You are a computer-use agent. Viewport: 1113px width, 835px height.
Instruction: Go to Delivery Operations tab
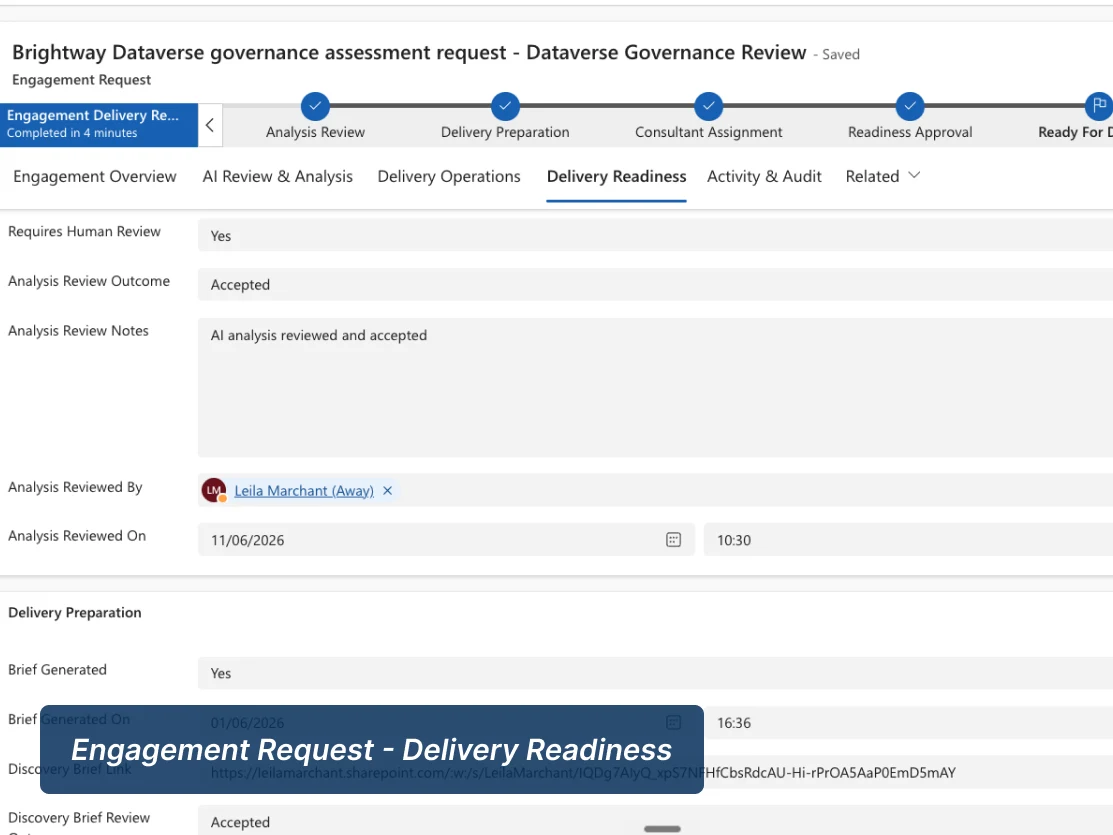pos(449,176)
